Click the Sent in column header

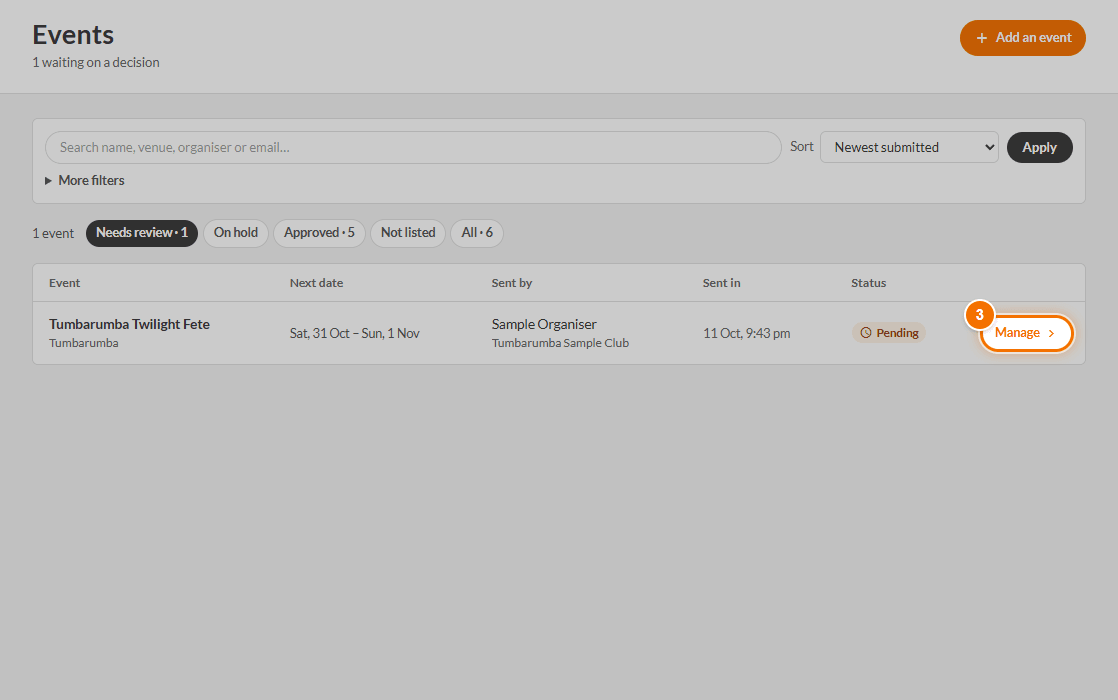pos(722,283)
